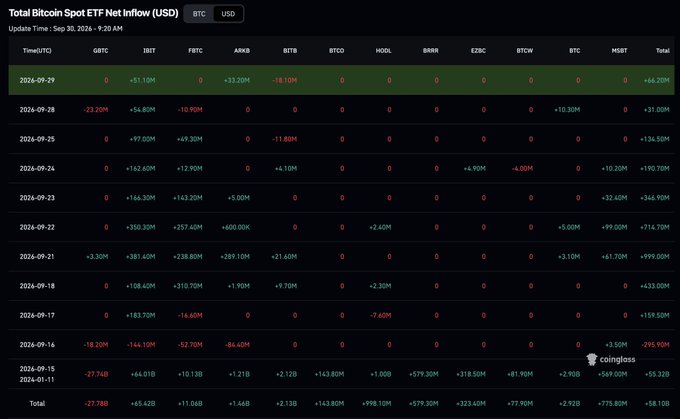Select the 2026-09-17 date cell
680x419 pixels.
pos(37,315)
